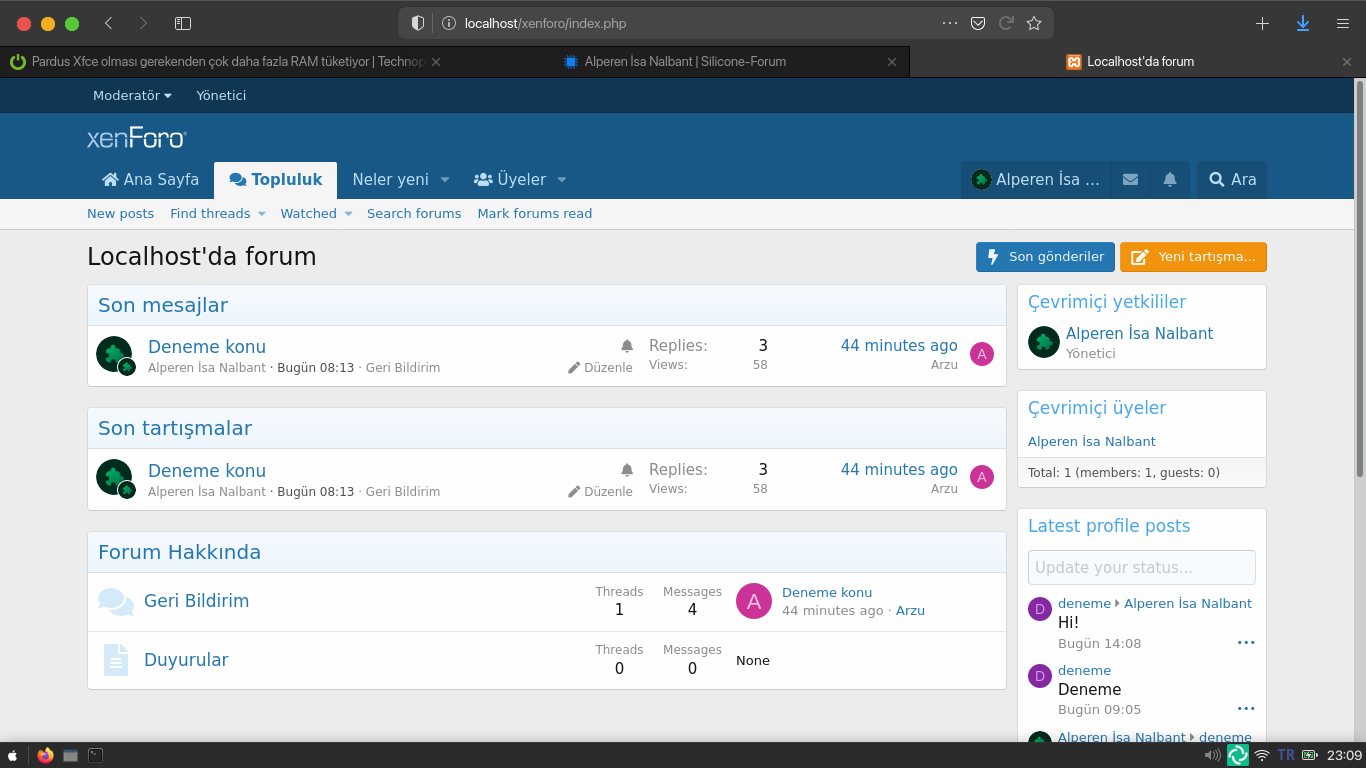The height and width of the screenshot is (768, 1366).
Task: Open options dots for Deneme profile post
Action: 1246,709
